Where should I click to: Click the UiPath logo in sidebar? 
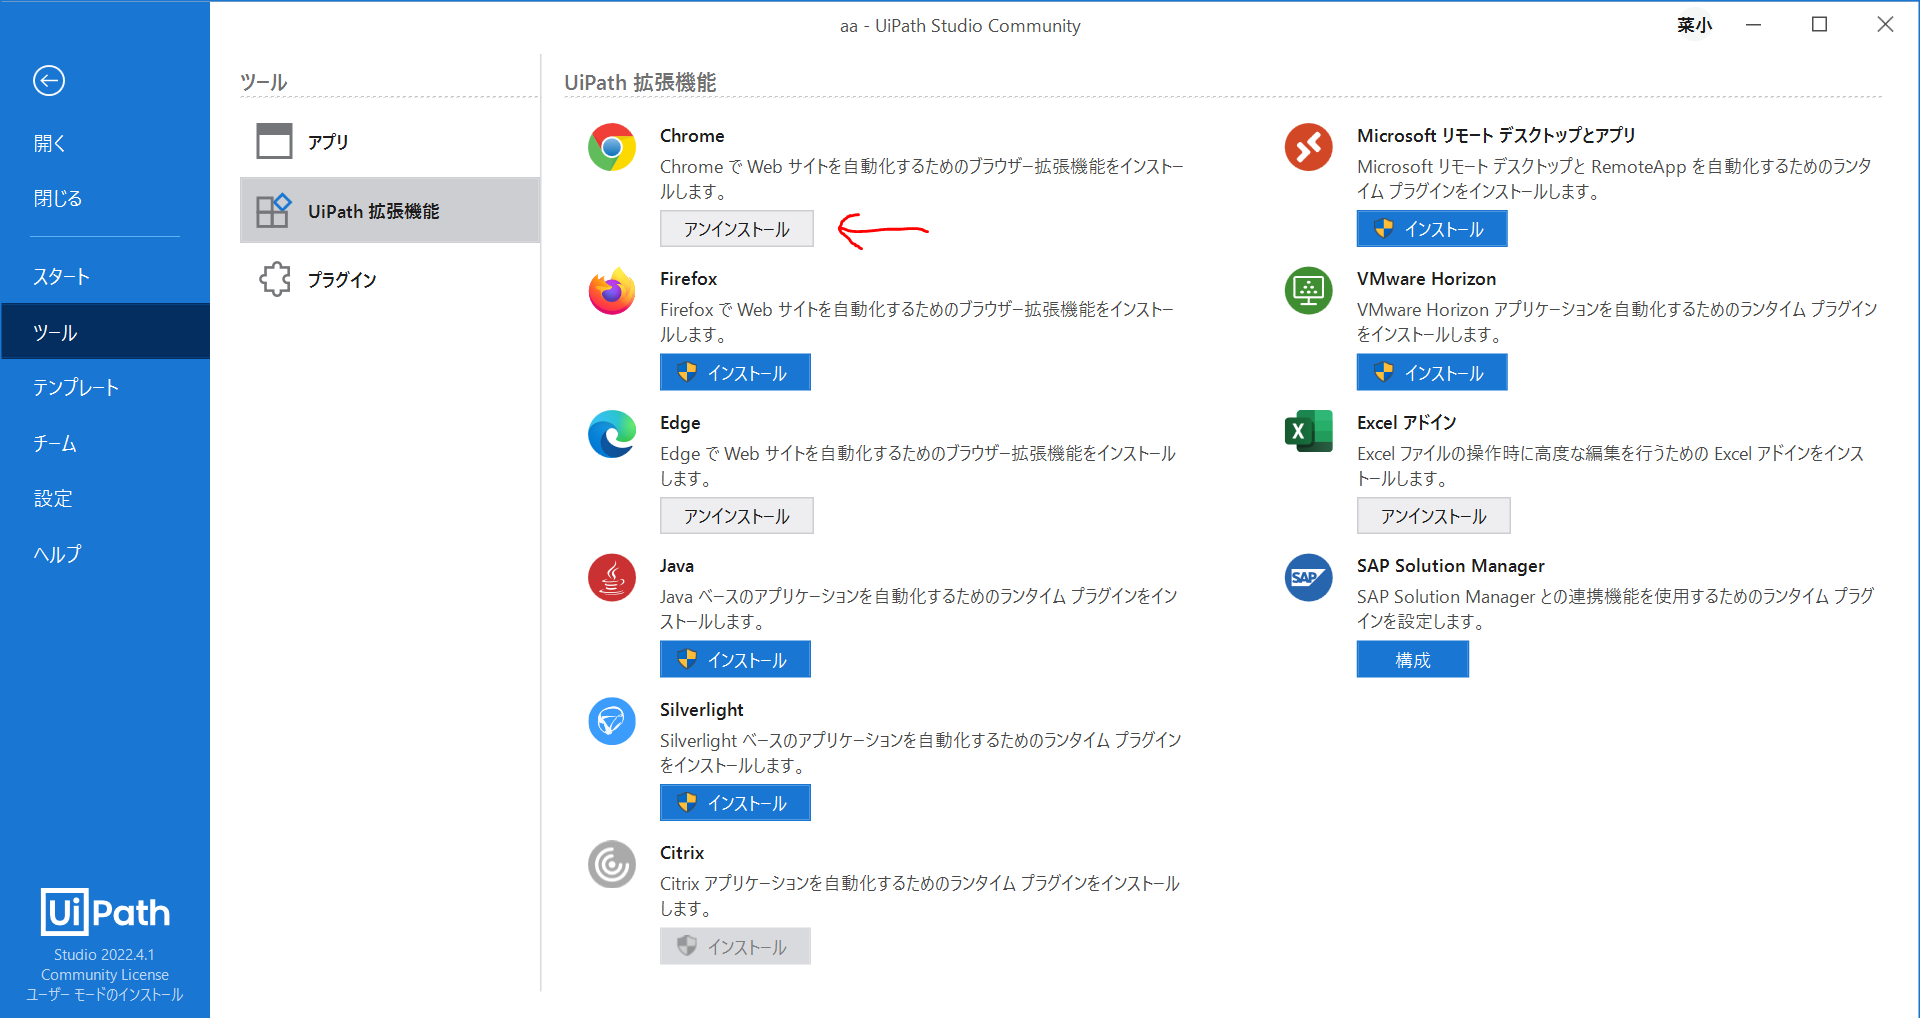105,912
